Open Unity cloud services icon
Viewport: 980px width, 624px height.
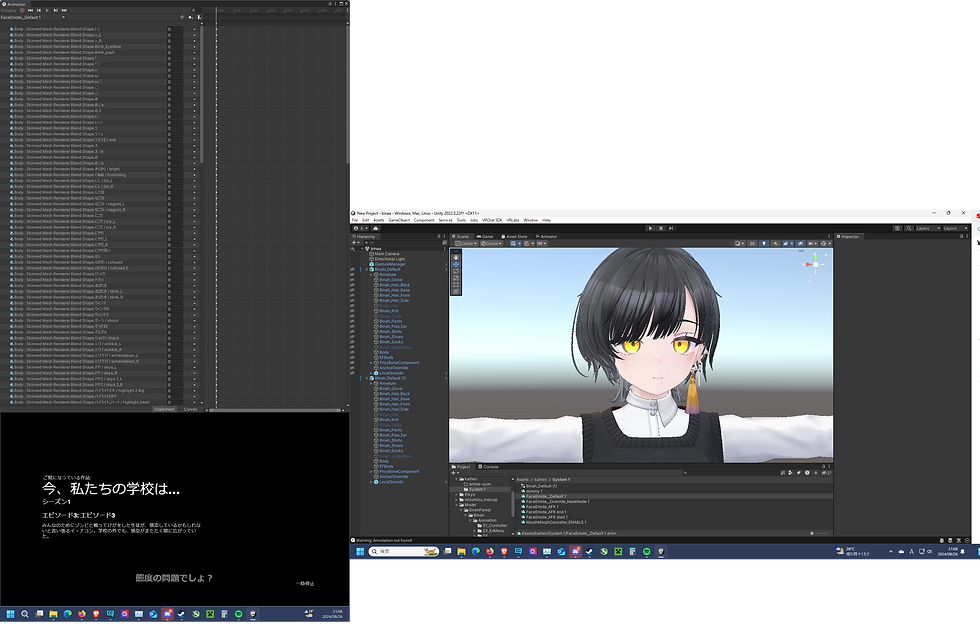376,228
